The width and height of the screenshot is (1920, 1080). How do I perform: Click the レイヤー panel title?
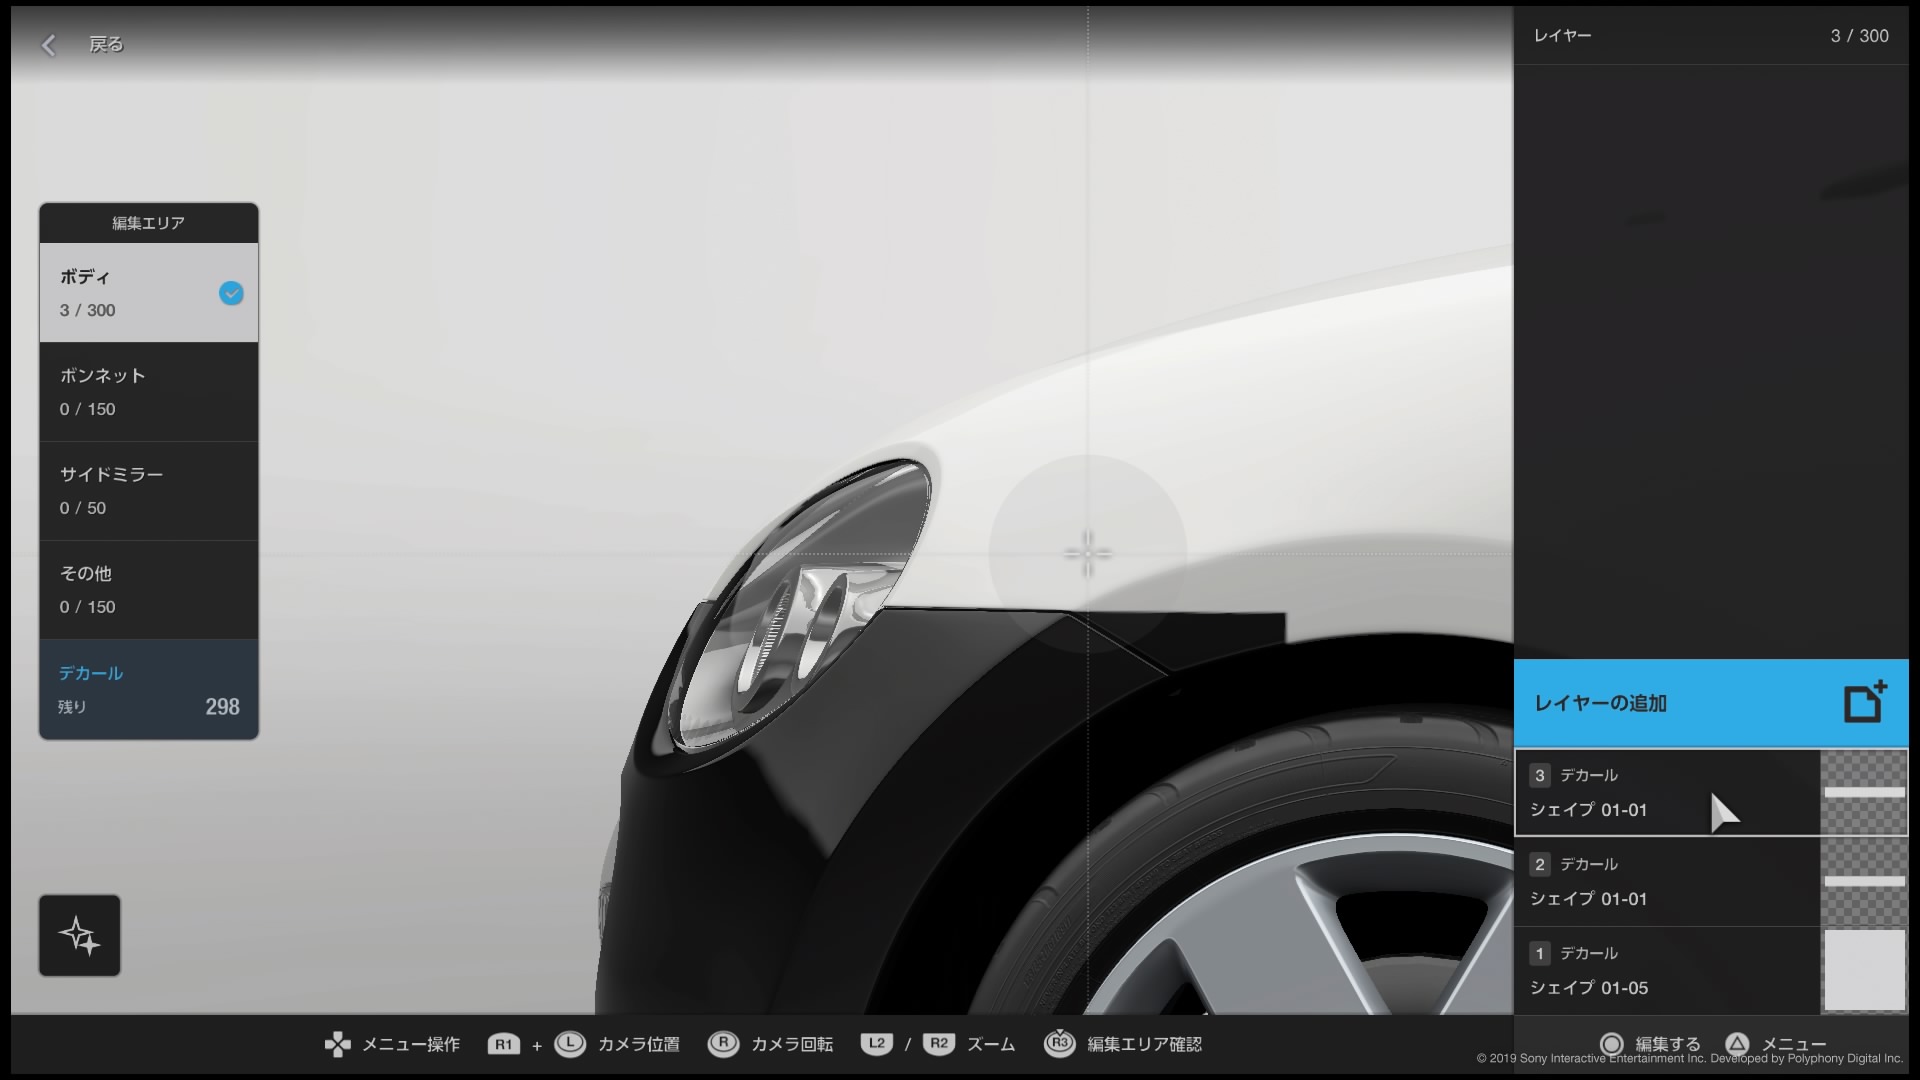point(1562,36)
